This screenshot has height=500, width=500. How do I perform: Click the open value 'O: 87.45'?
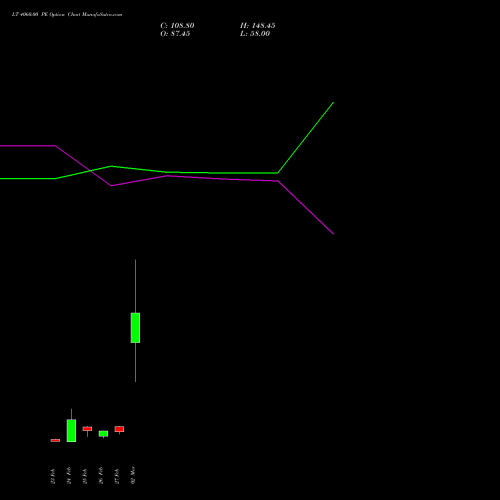point(175,34)
